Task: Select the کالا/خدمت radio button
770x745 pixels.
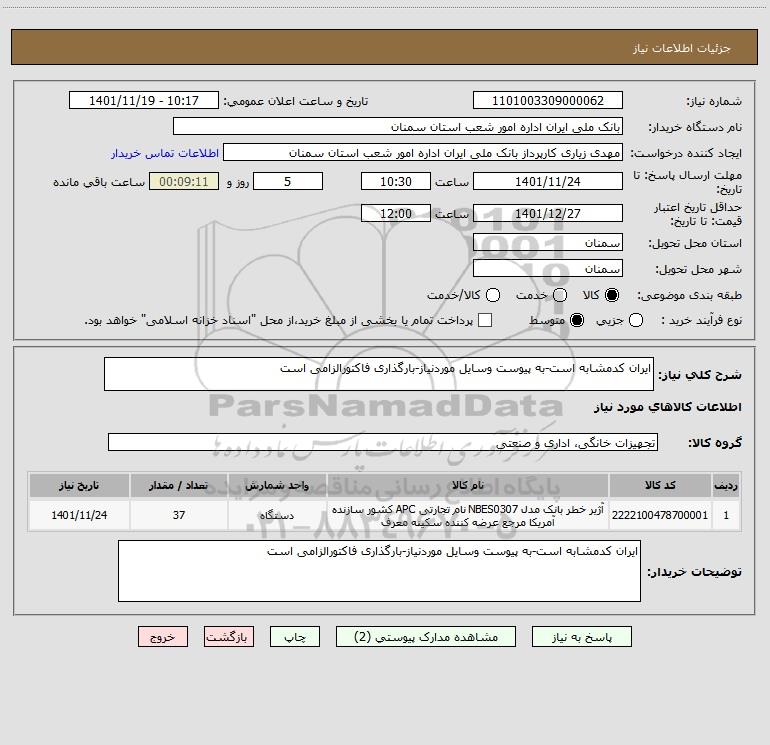Action: [493, 295]
